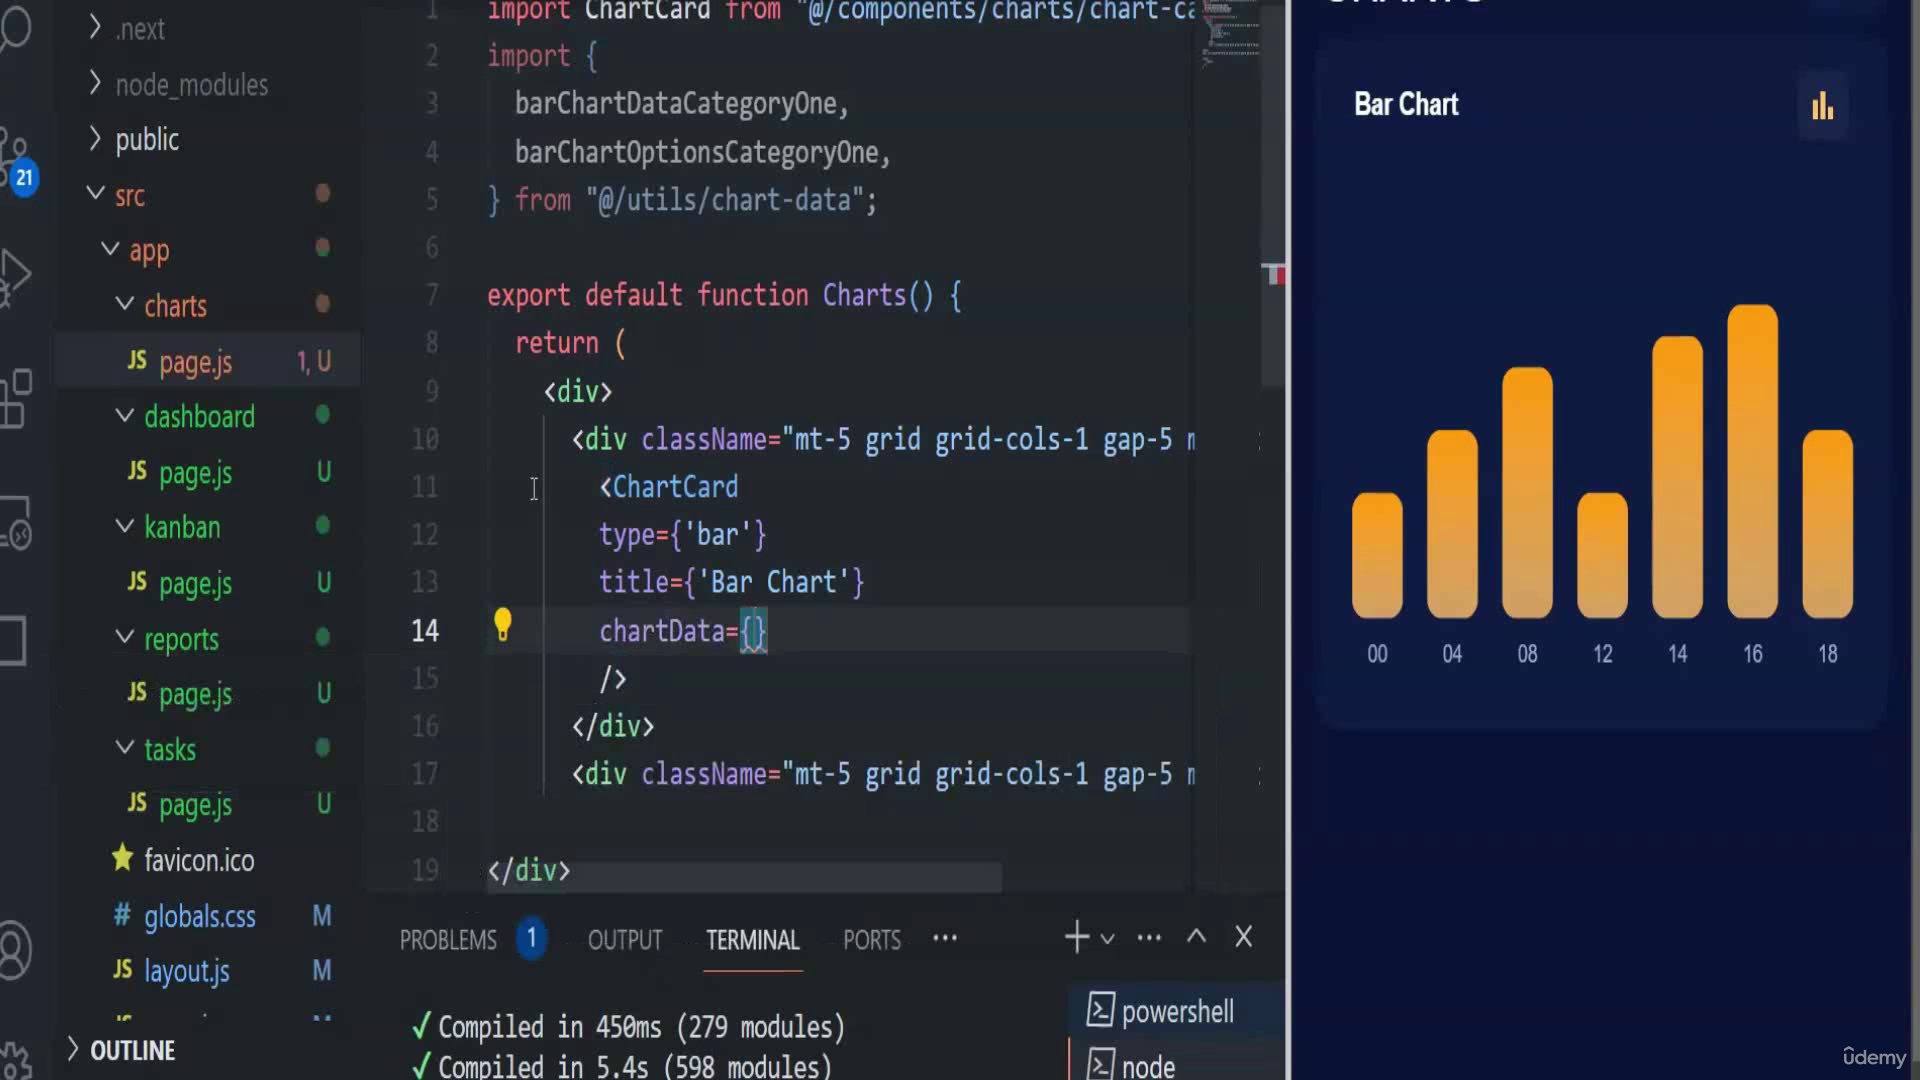The height and width of the screenshot is (1080, 1920).
Task: Click the ChartCard tag on line 11
Action: (x=668, y=487)
